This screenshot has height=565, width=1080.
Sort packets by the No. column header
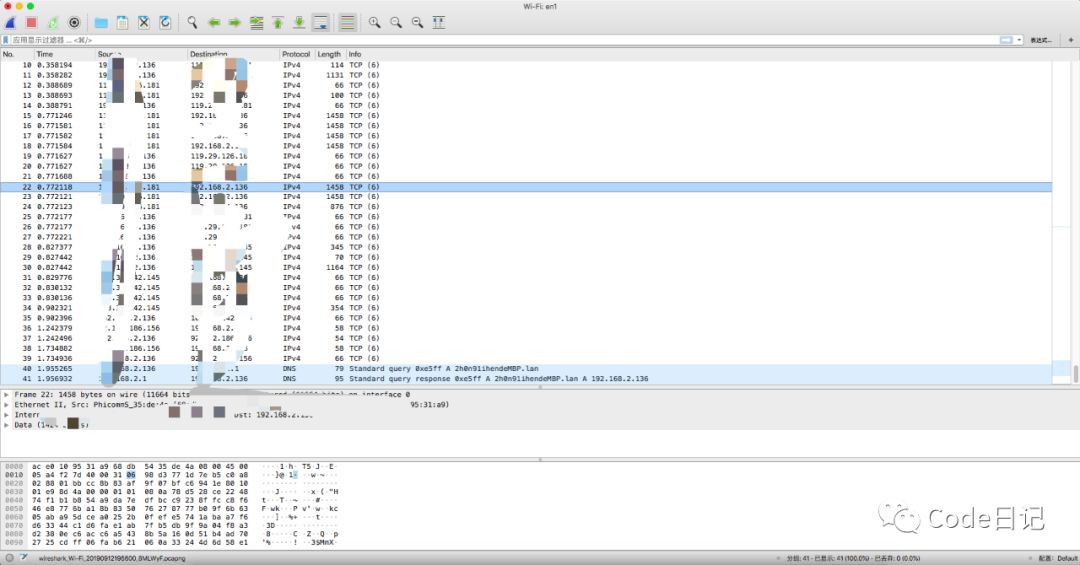[x=17, y=54]
